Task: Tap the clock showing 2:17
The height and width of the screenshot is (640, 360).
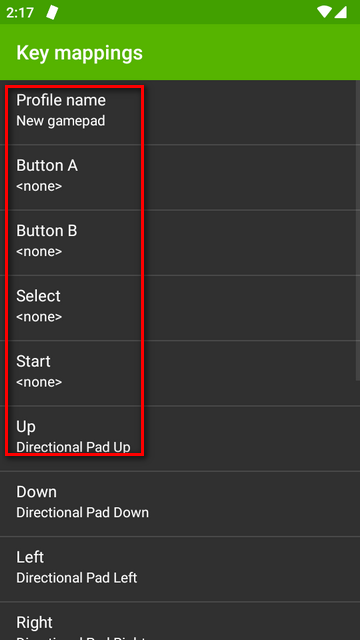Action: pyautogui.click(x=20, y=13)
